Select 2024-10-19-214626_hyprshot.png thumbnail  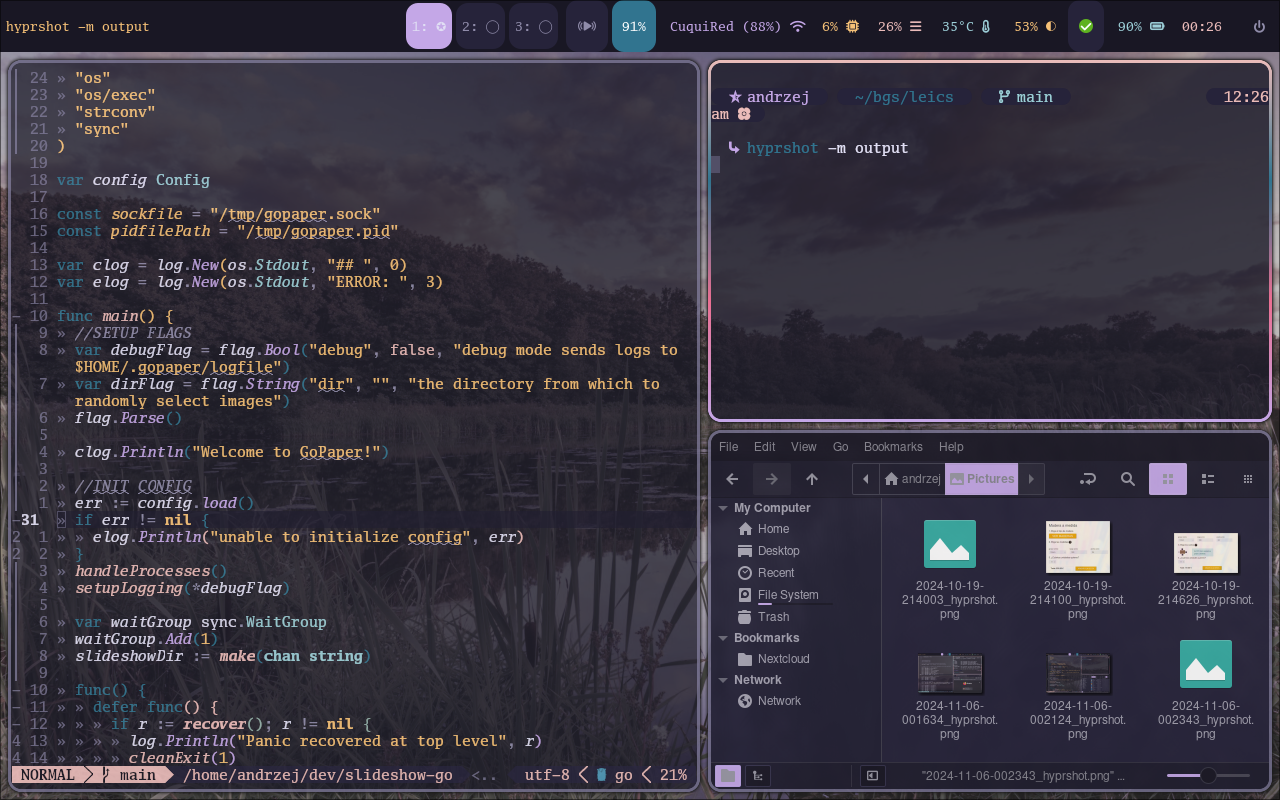(1206, 553)
